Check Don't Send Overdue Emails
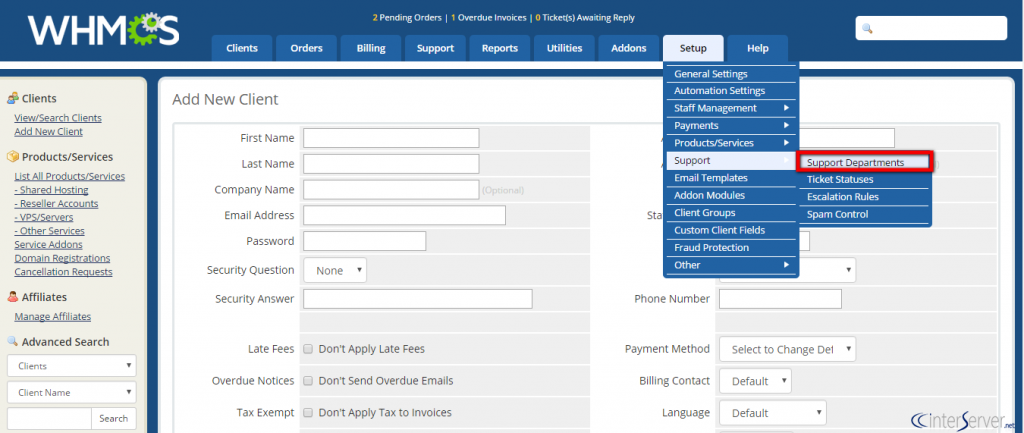The width and height of the screenshot is (1024, 433). tap(308, 380)
